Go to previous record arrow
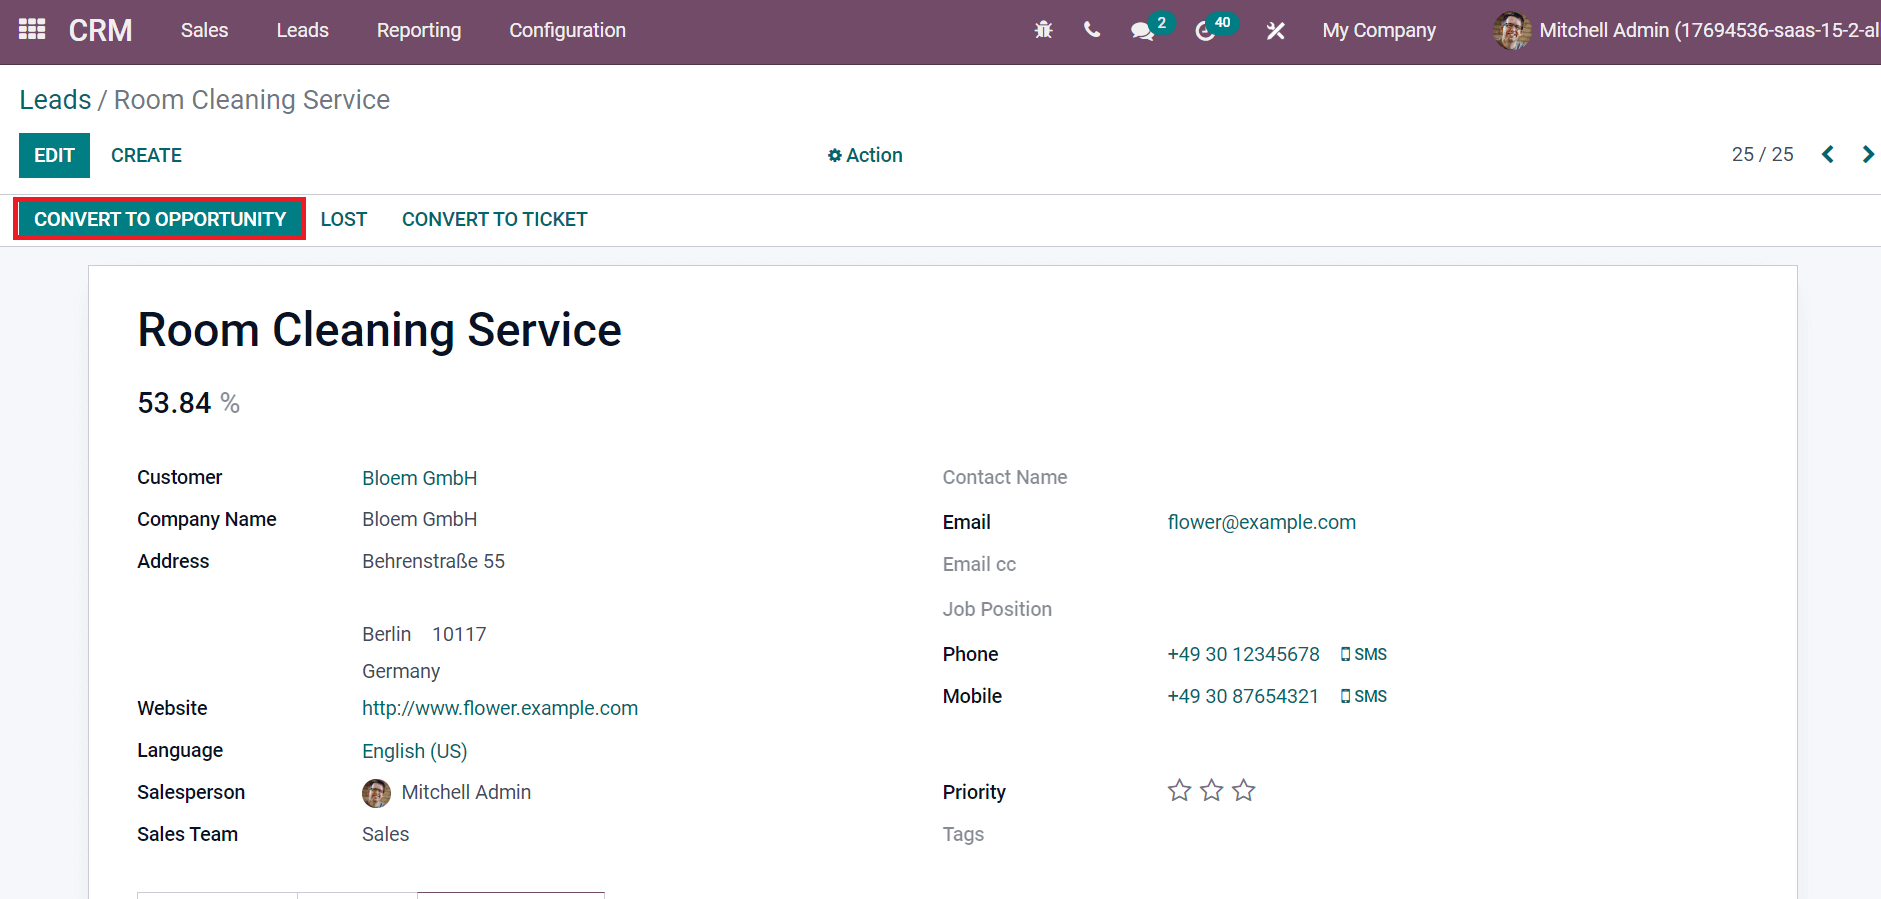 (1827, 154)
